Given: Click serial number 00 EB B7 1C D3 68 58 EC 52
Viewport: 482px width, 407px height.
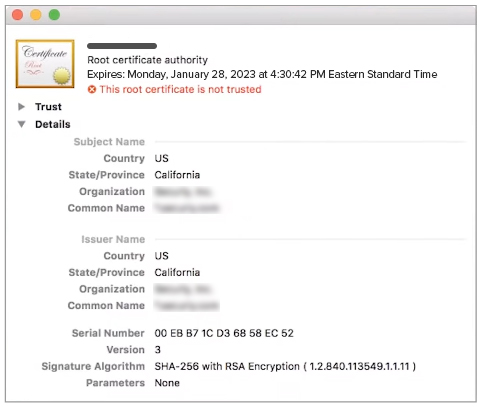Looking at the screenshot, I should [224, 333].
